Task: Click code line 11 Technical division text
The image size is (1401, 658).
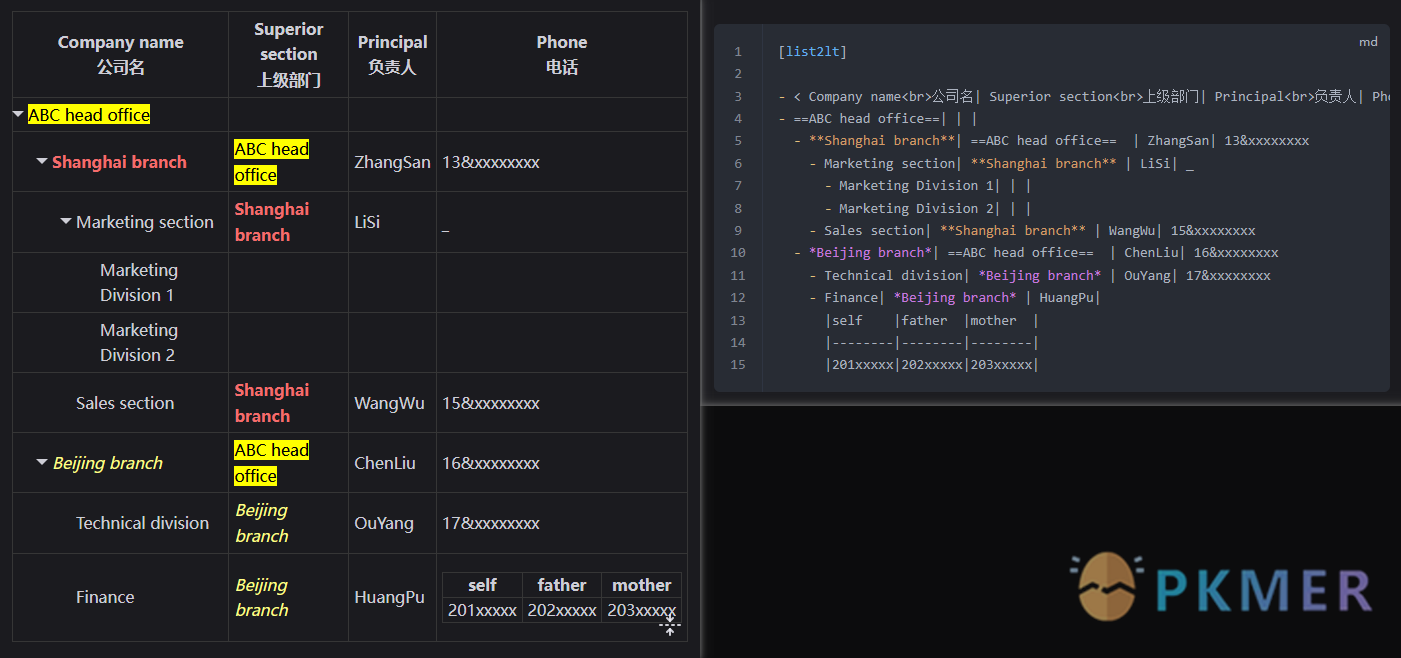Action: click(x=893, y=275)
